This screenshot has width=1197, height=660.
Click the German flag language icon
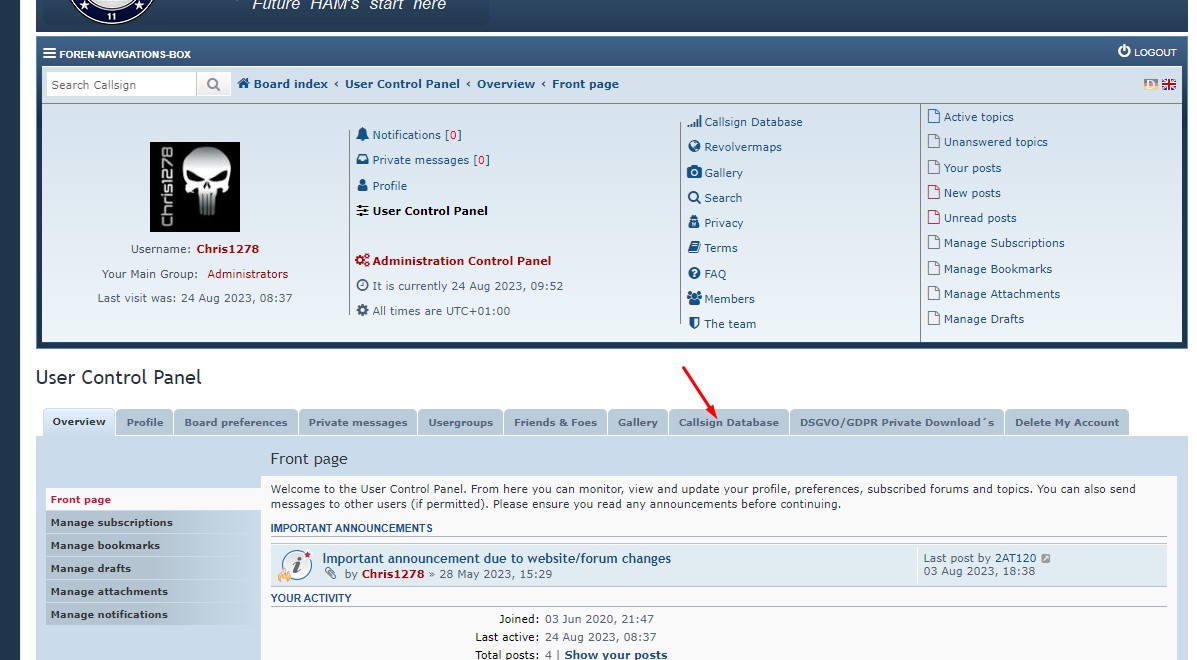point(1151,85)
